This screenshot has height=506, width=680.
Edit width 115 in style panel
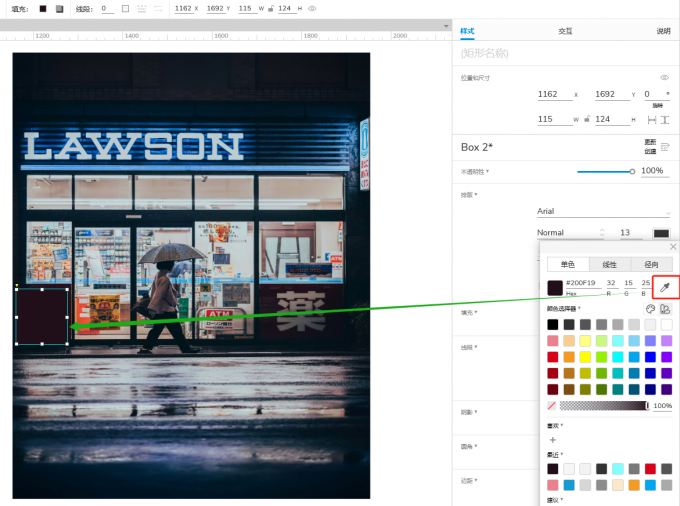pyautogui.click(x=555, y=119)
